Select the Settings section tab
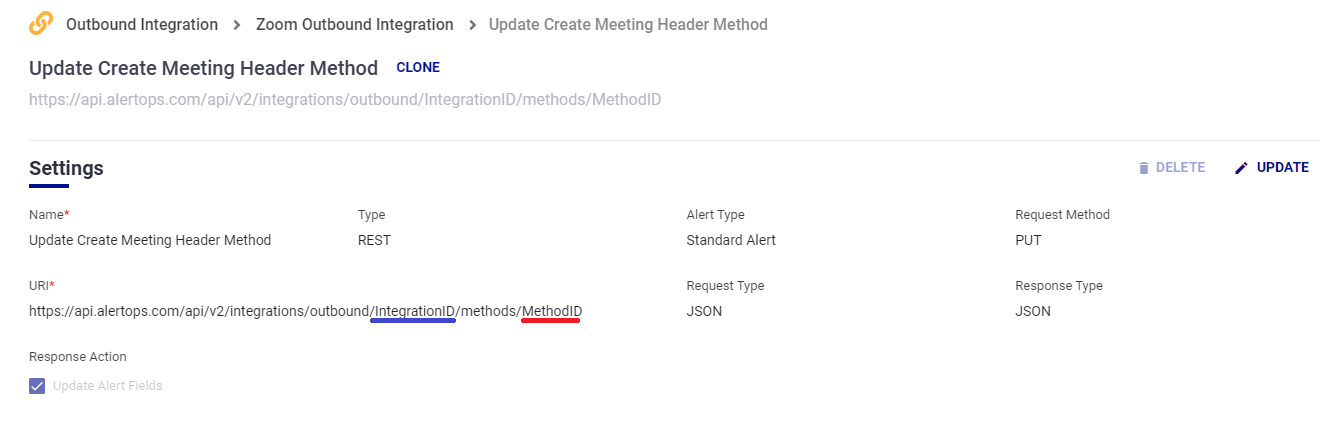The image size is (1342, 422). 66,169
